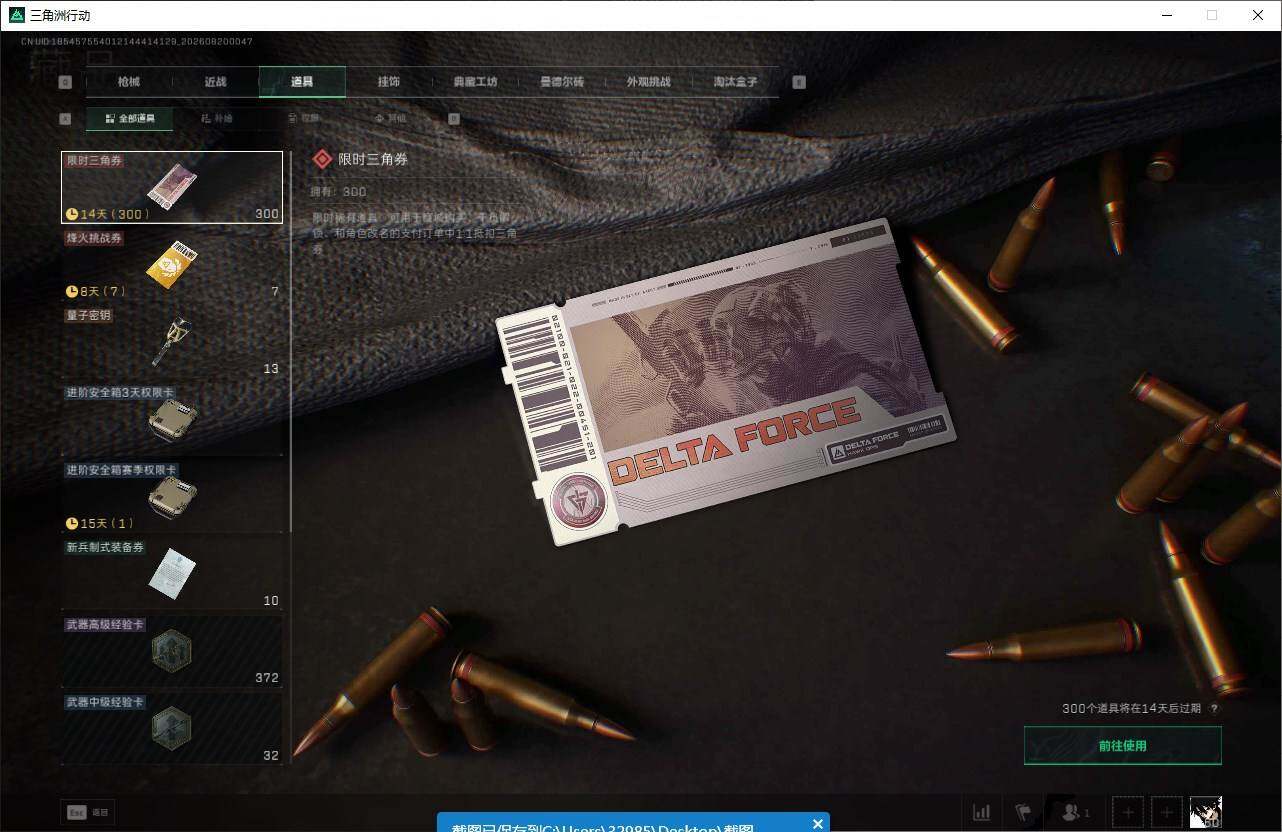Go to the 典藏工坊 tab
The width and height of the screenshot is (1282, 832).
(475, 82)
